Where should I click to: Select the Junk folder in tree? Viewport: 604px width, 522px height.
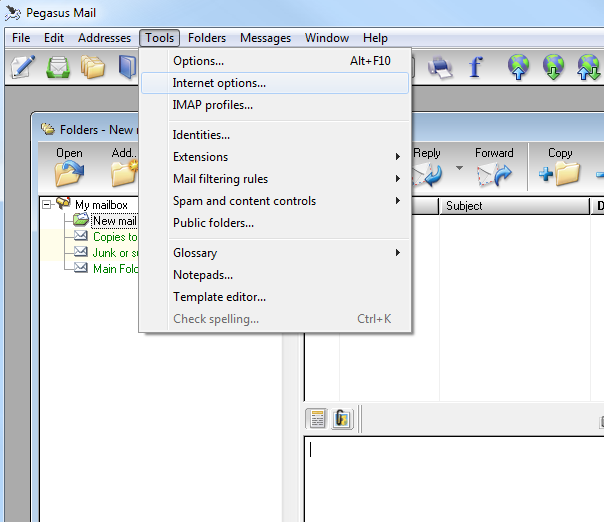point(103,253)
